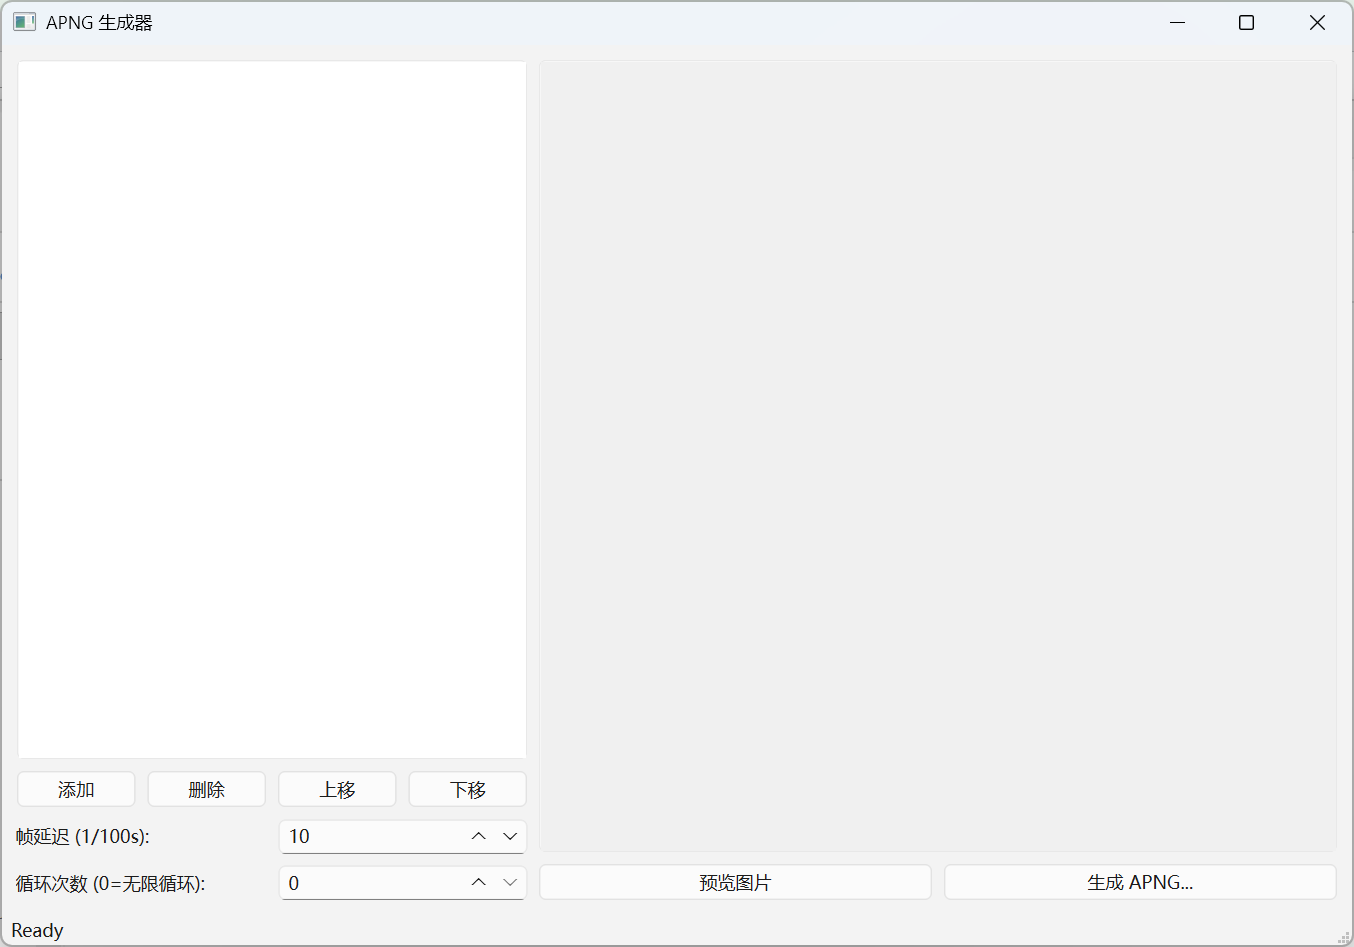This screenshot has height=947, width=1354.
Task: Click the image preview panel
Action: [x=938, y=456]
